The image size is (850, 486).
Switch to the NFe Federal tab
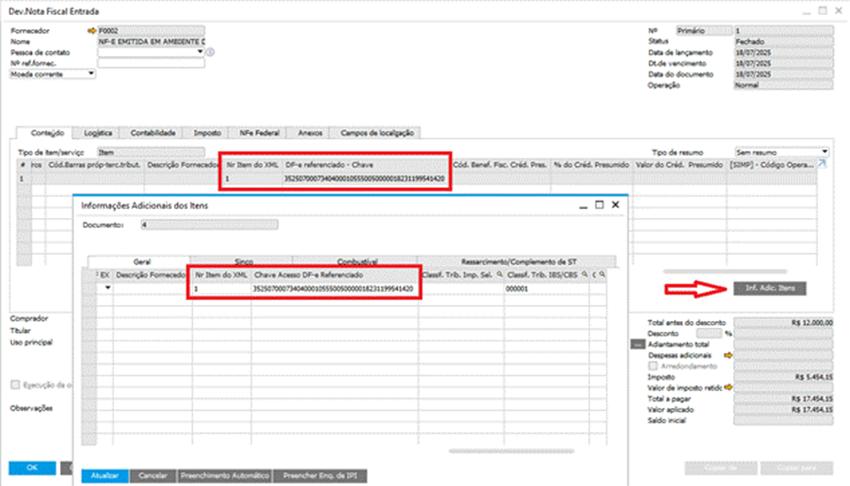pos(257,132)
